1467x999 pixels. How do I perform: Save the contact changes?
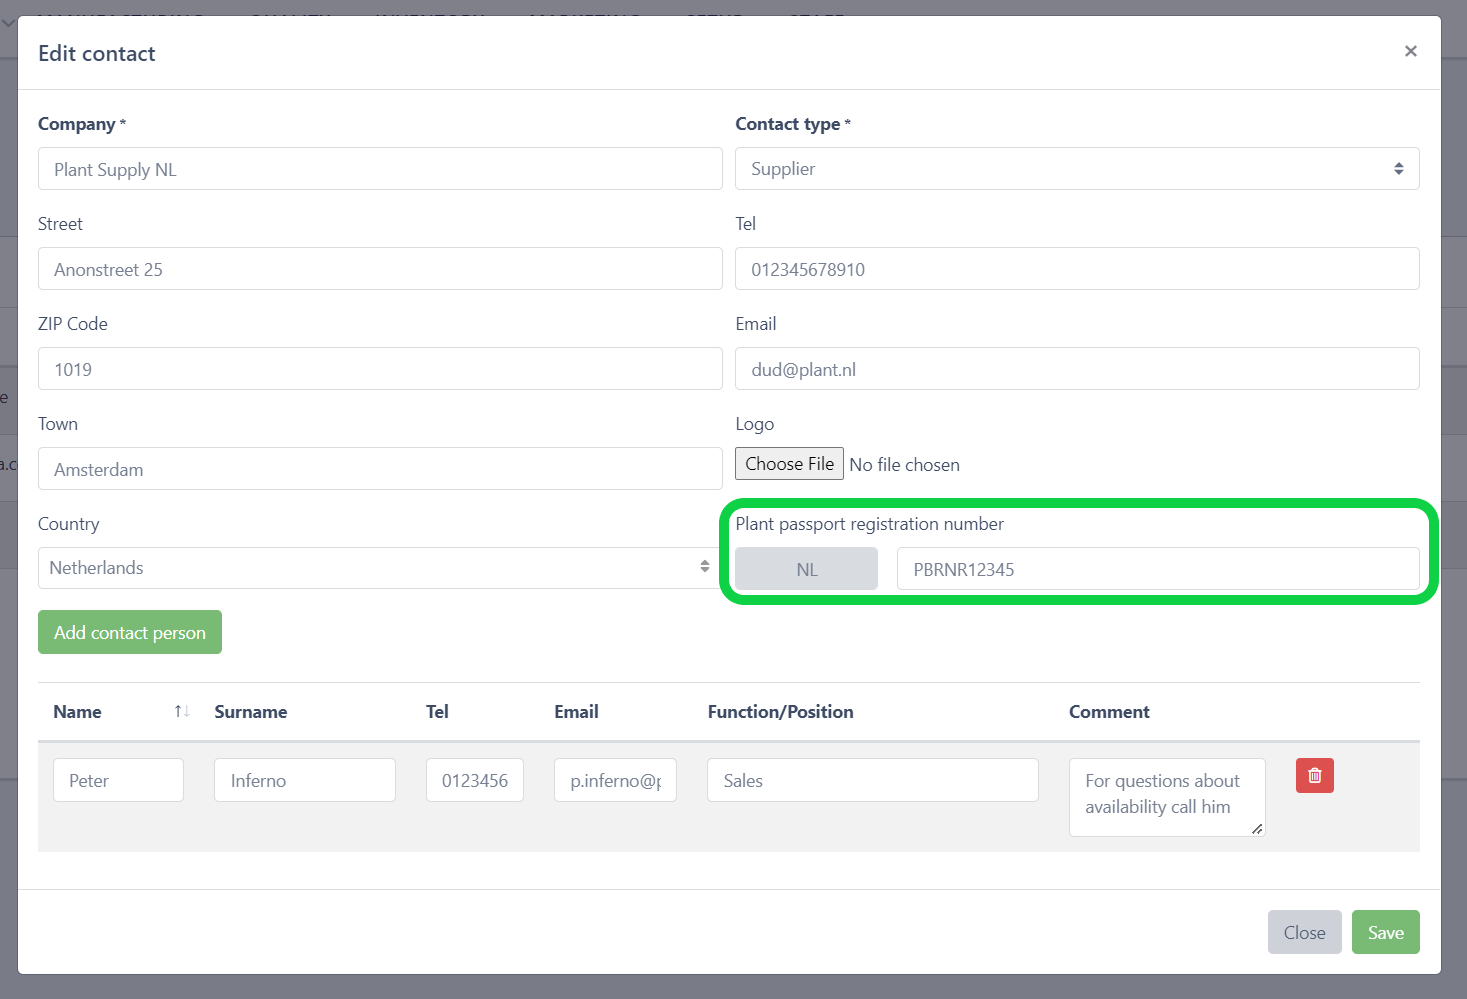coord(1385,932)
